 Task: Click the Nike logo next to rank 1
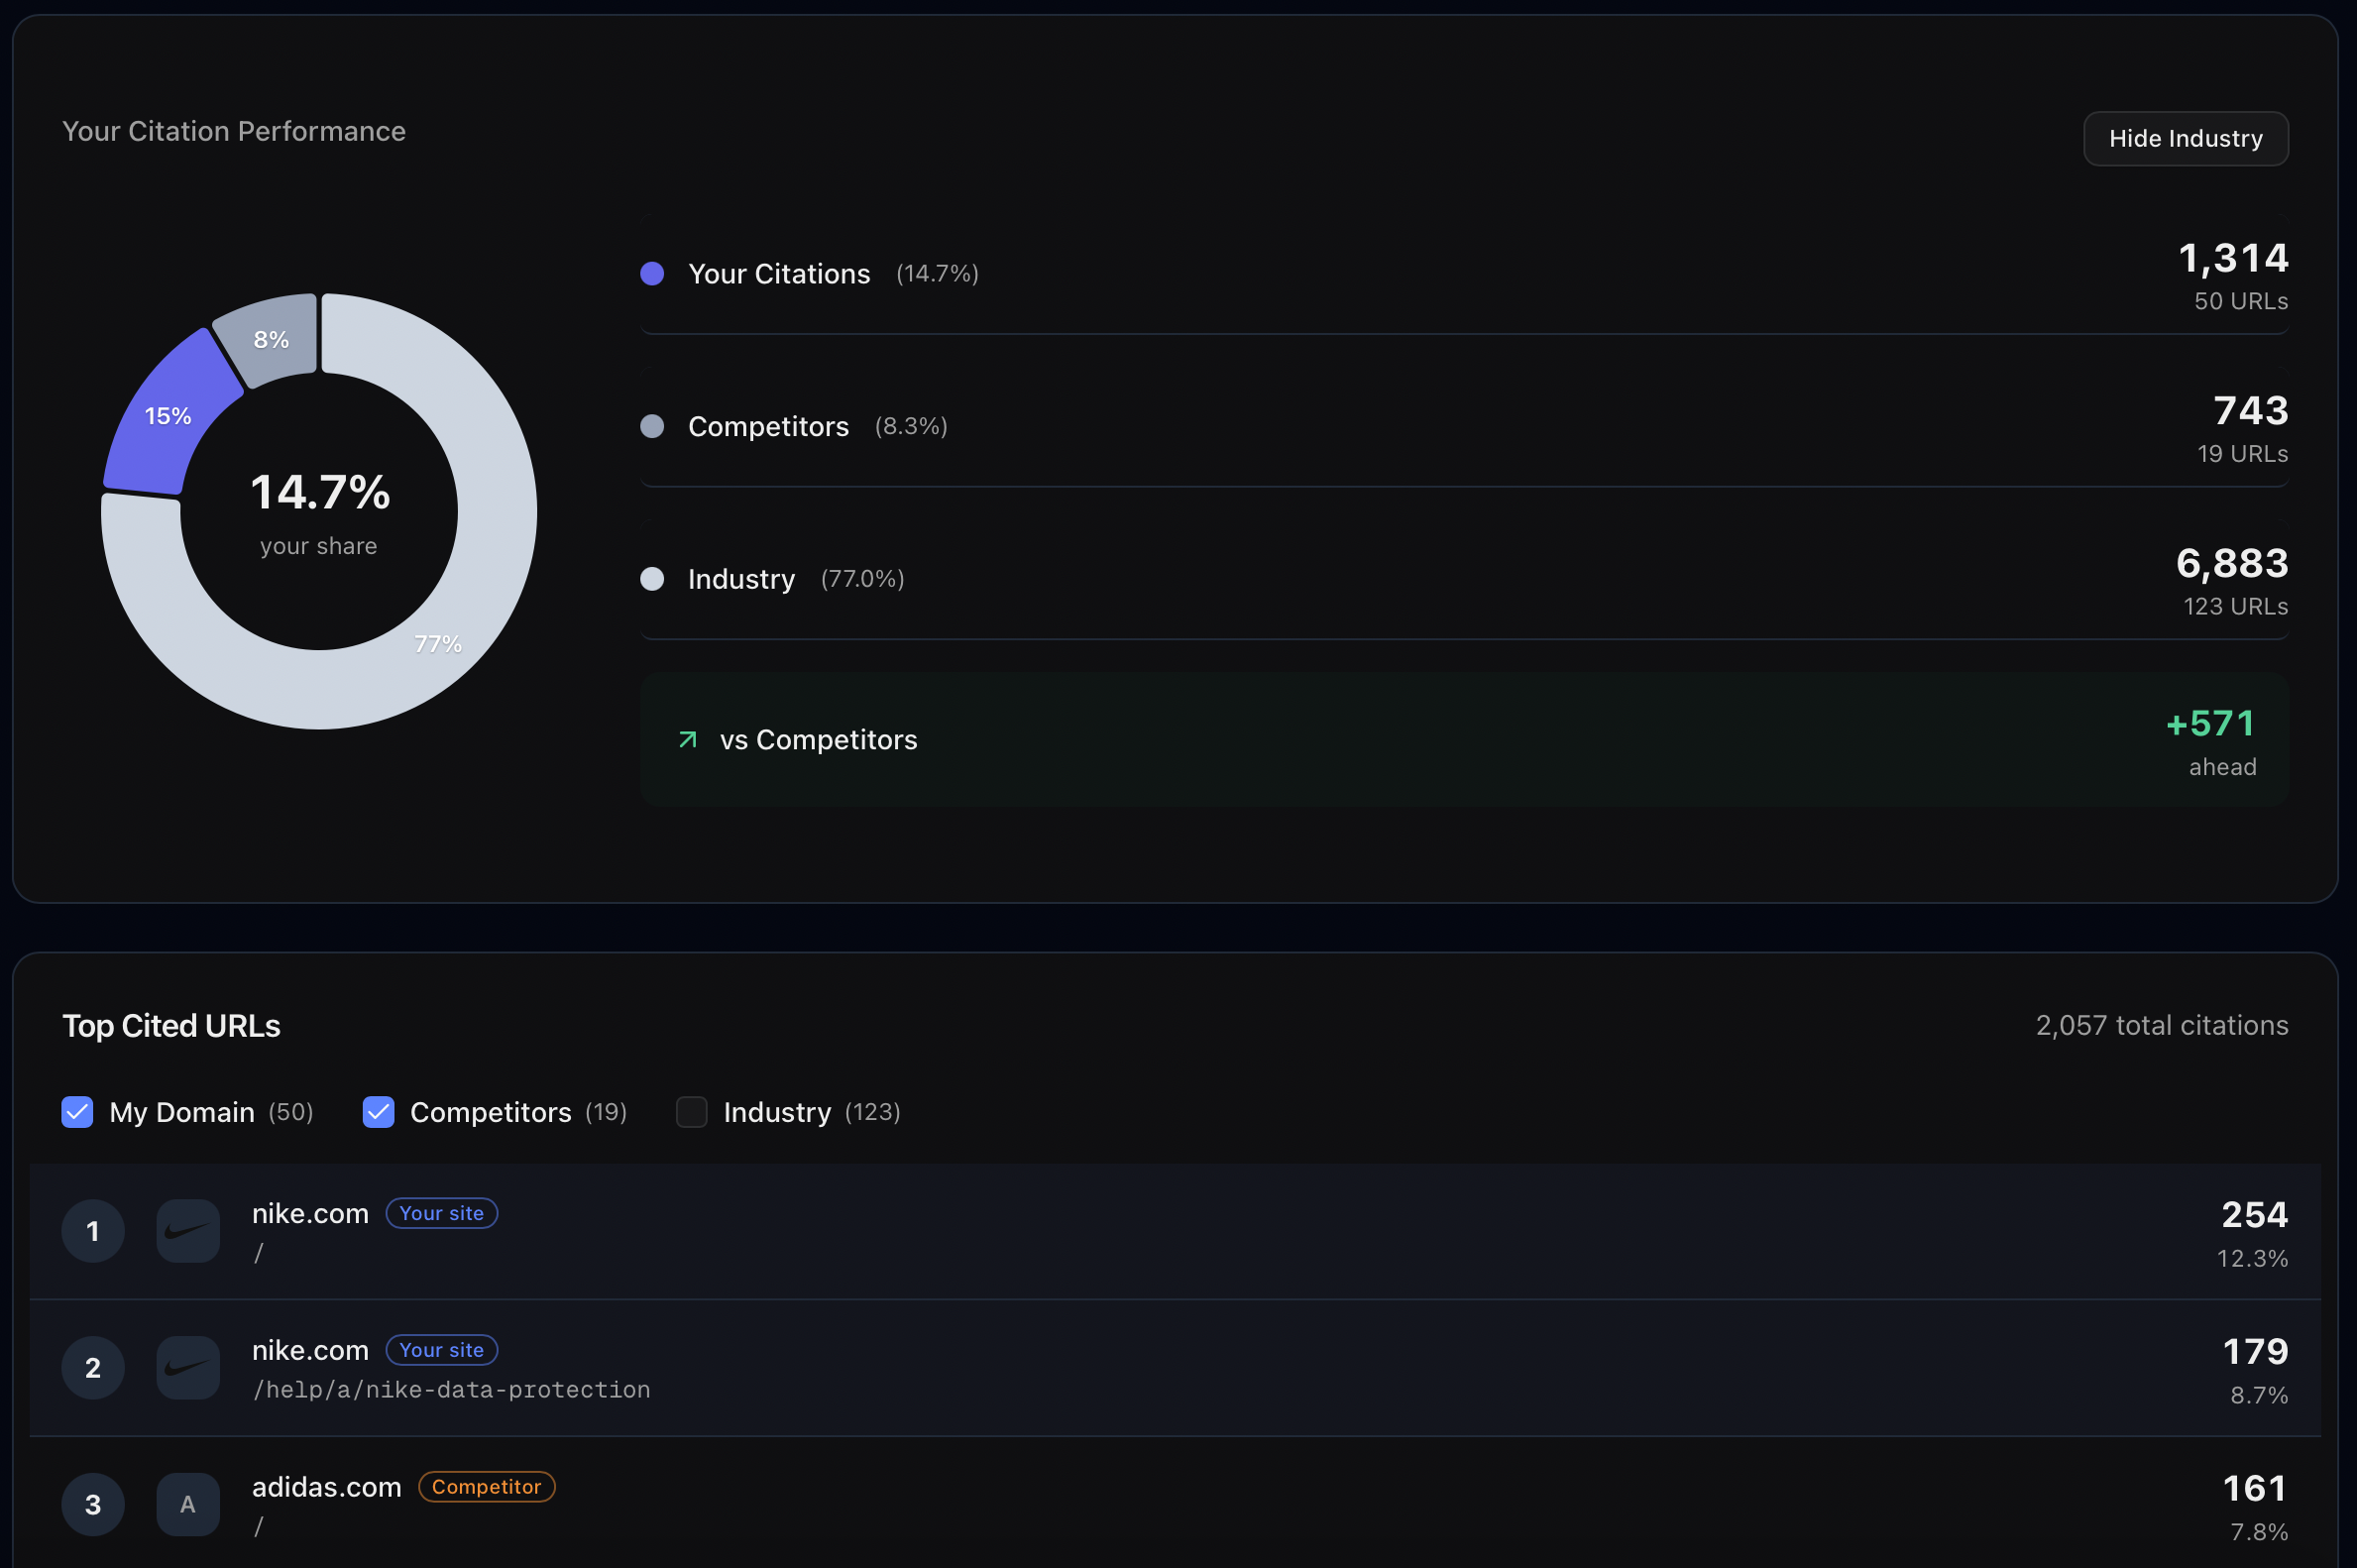point(187,1231)
